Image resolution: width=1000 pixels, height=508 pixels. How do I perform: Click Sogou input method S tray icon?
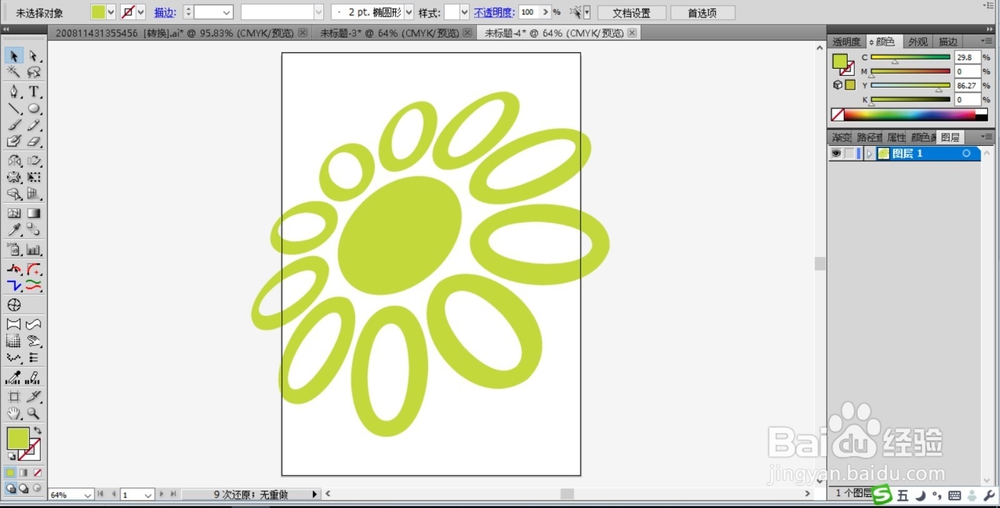coord(882,494)
